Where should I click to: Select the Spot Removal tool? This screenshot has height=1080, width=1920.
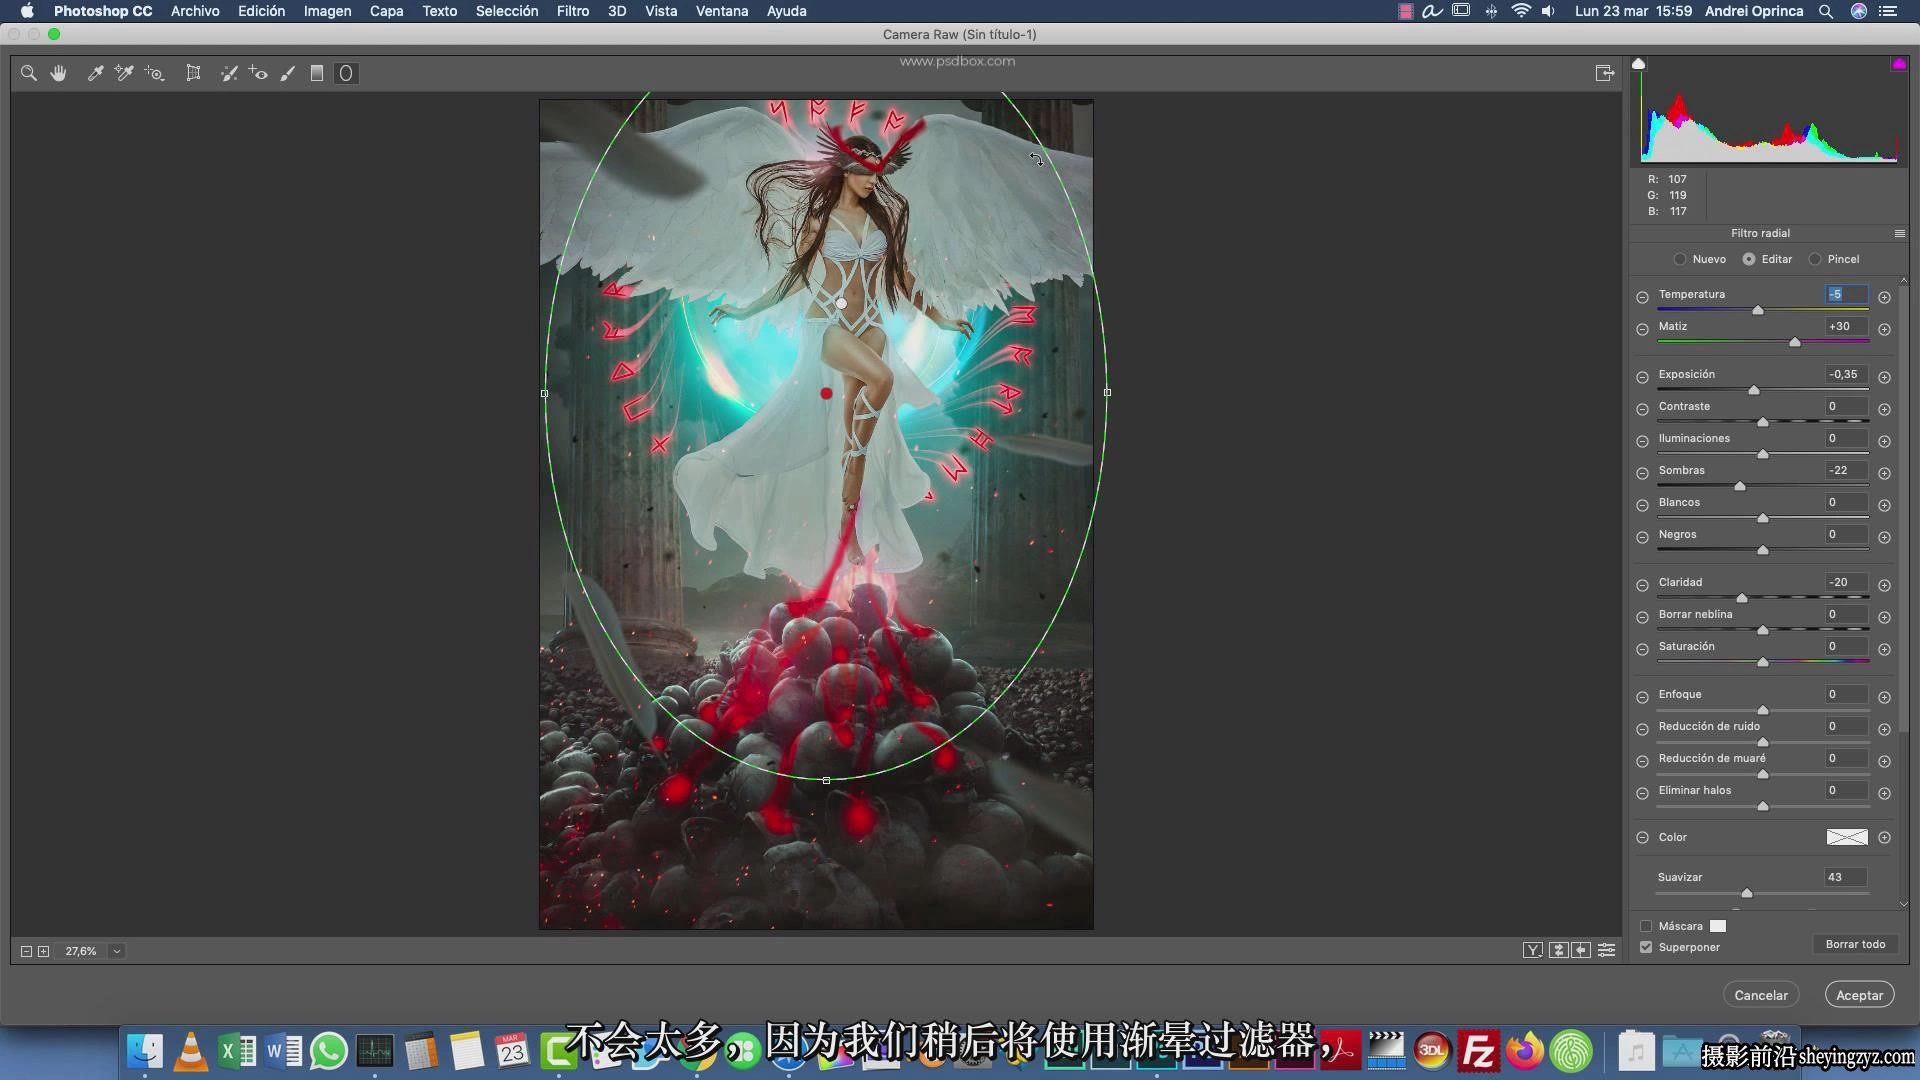[229, 73]
